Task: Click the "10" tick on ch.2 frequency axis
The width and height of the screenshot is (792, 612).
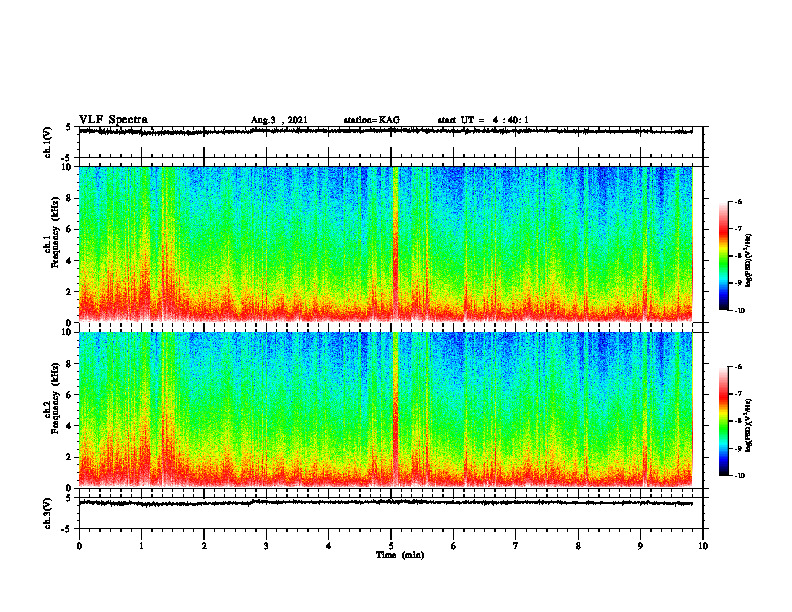Action: (67, 332)
